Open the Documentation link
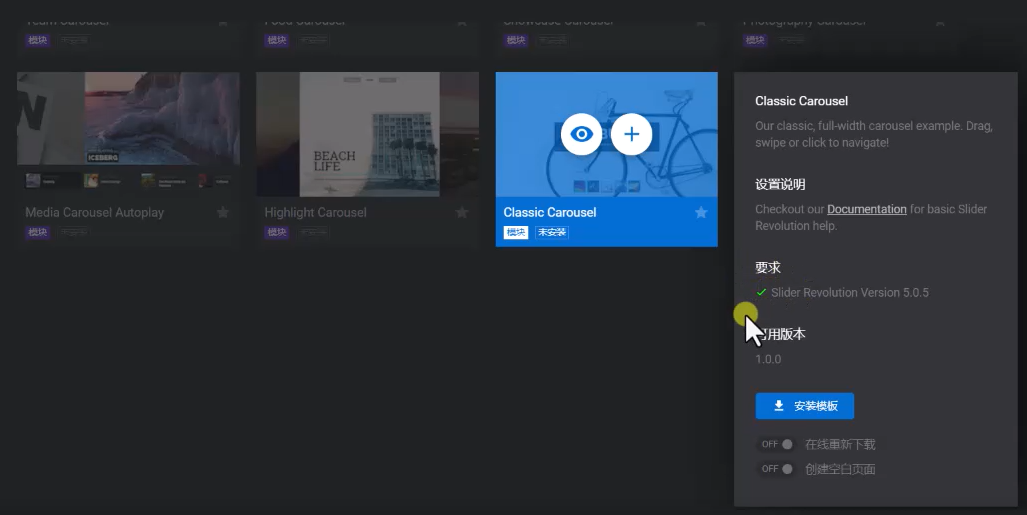1027x515 pixels. (866, 209)
